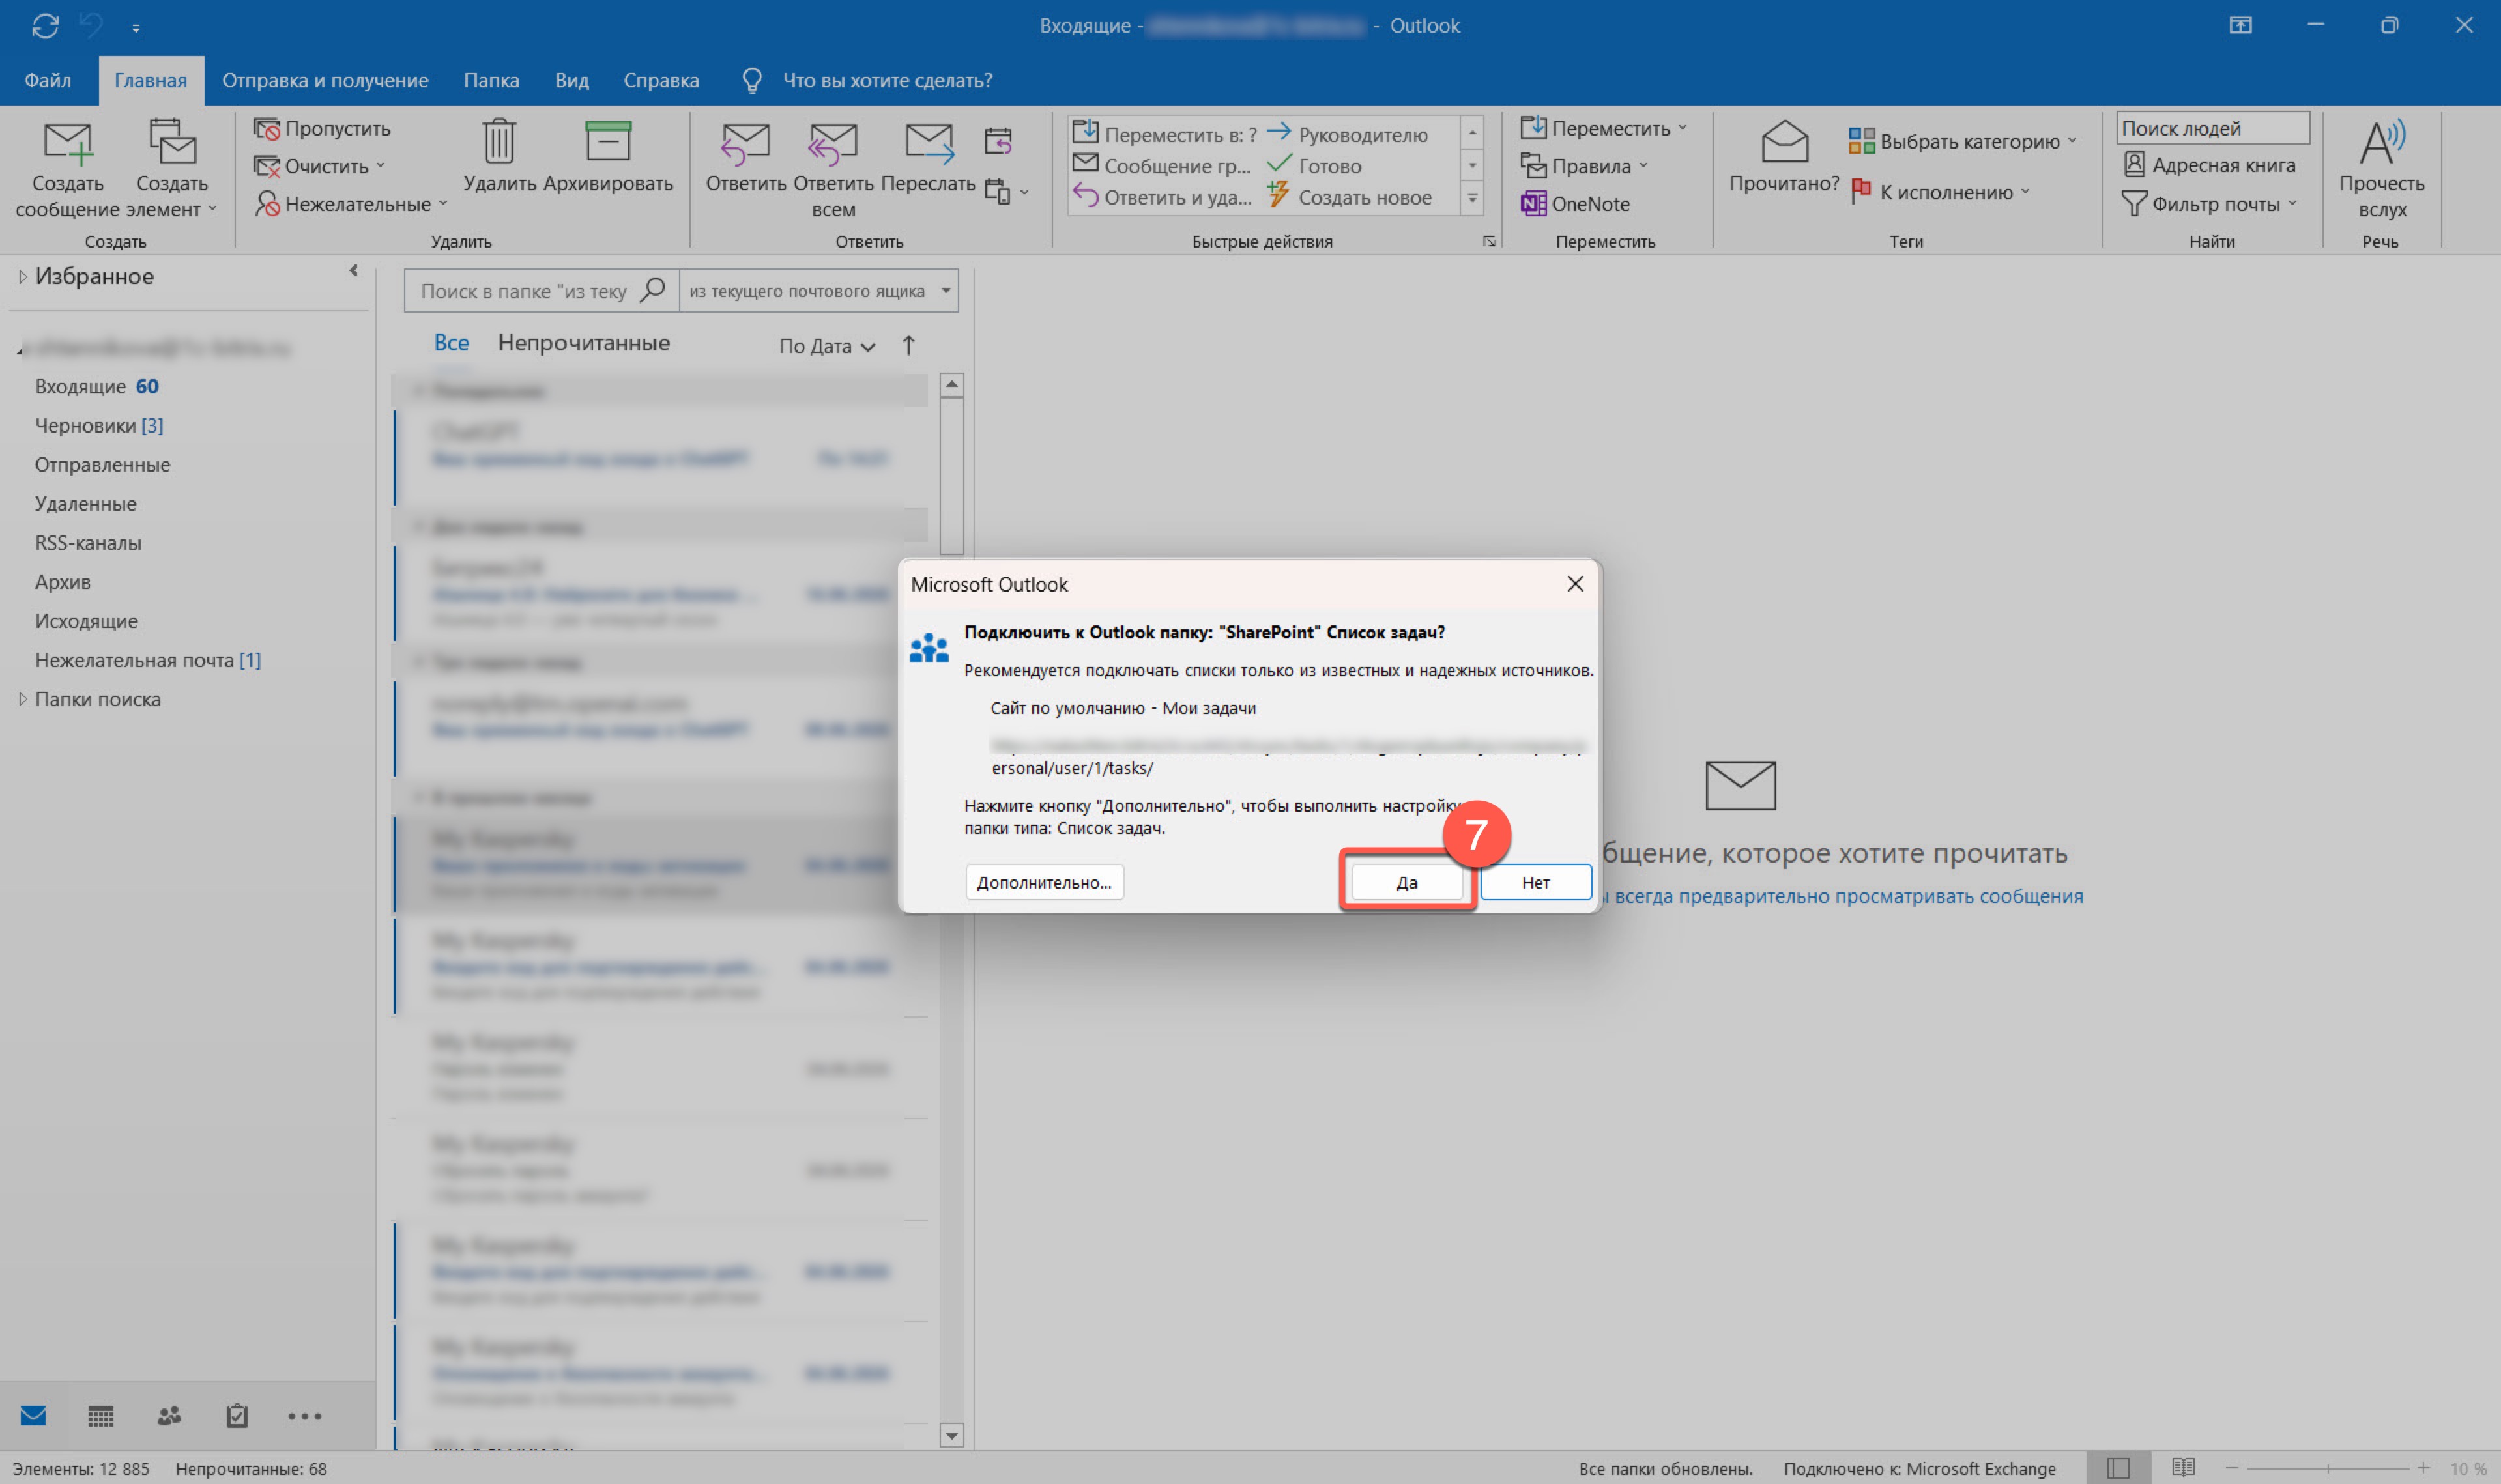Click the Advanced button in dialog

pyautogui.click(x=1044, y=882)
